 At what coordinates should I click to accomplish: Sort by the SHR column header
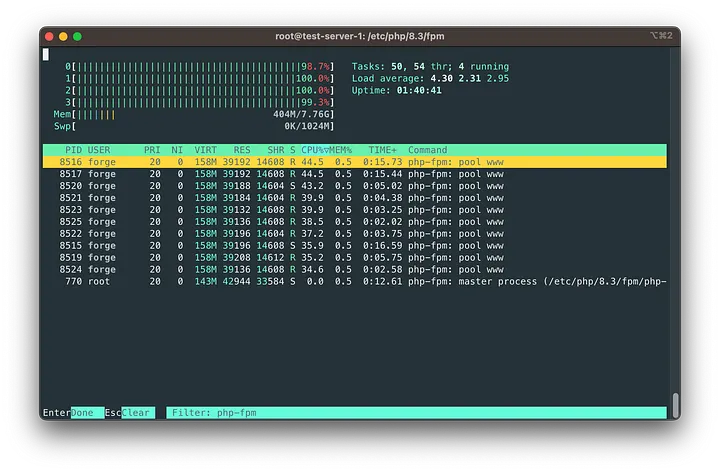276,150
